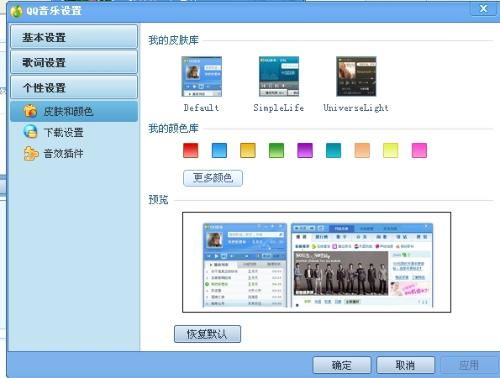
Task: Select 音效插件 sidebar entry label
Action: (63, 153)
